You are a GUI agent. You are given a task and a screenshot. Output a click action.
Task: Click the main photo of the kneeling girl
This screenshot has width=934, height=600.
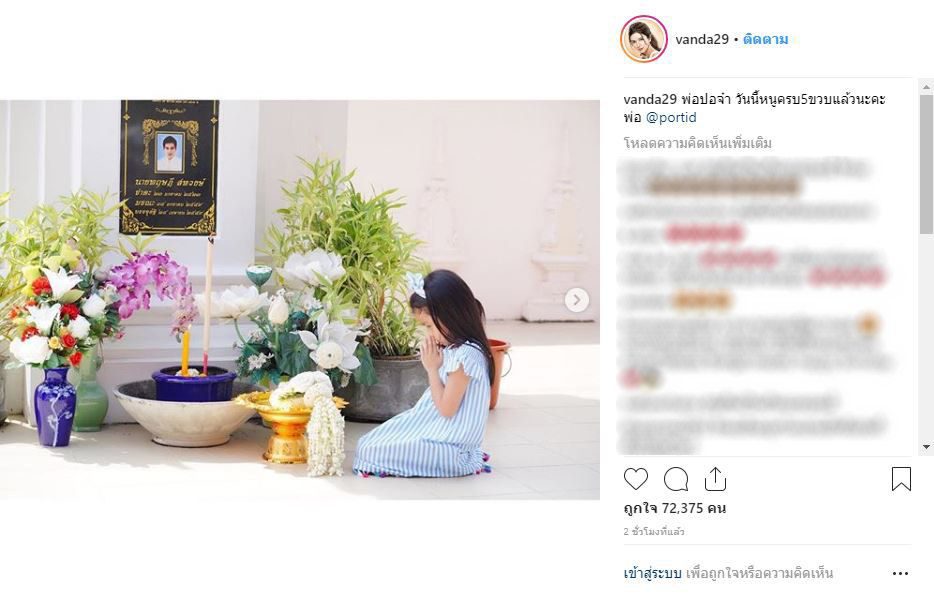[300, 300]
